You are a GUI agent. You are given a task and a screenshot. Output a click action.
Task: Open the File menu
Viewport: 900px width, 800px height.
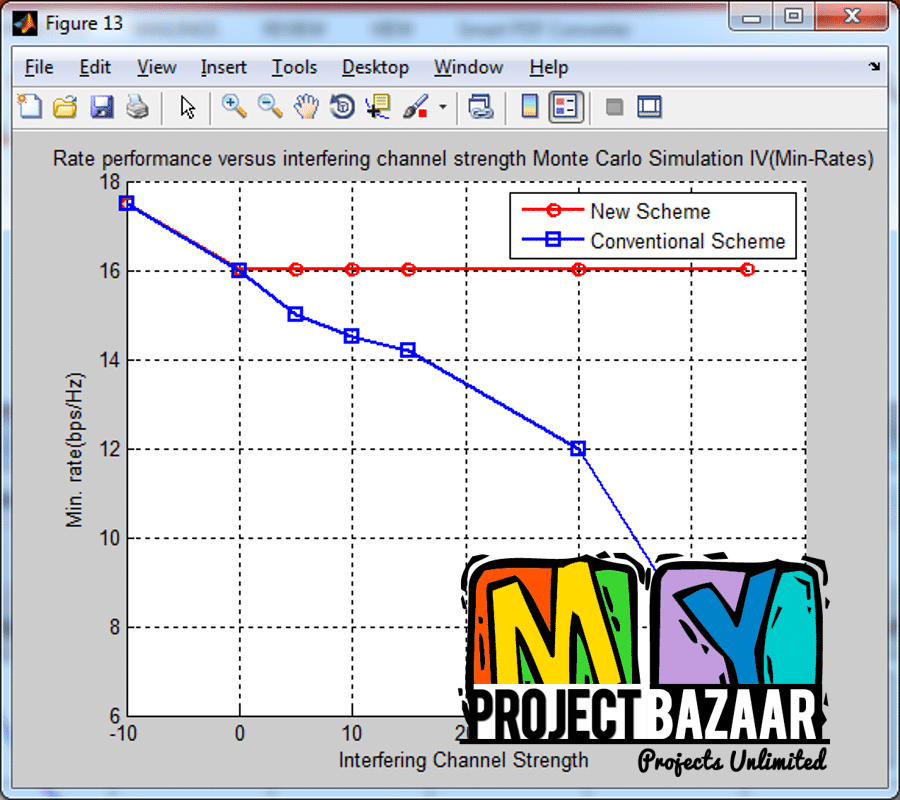point(39,67)
